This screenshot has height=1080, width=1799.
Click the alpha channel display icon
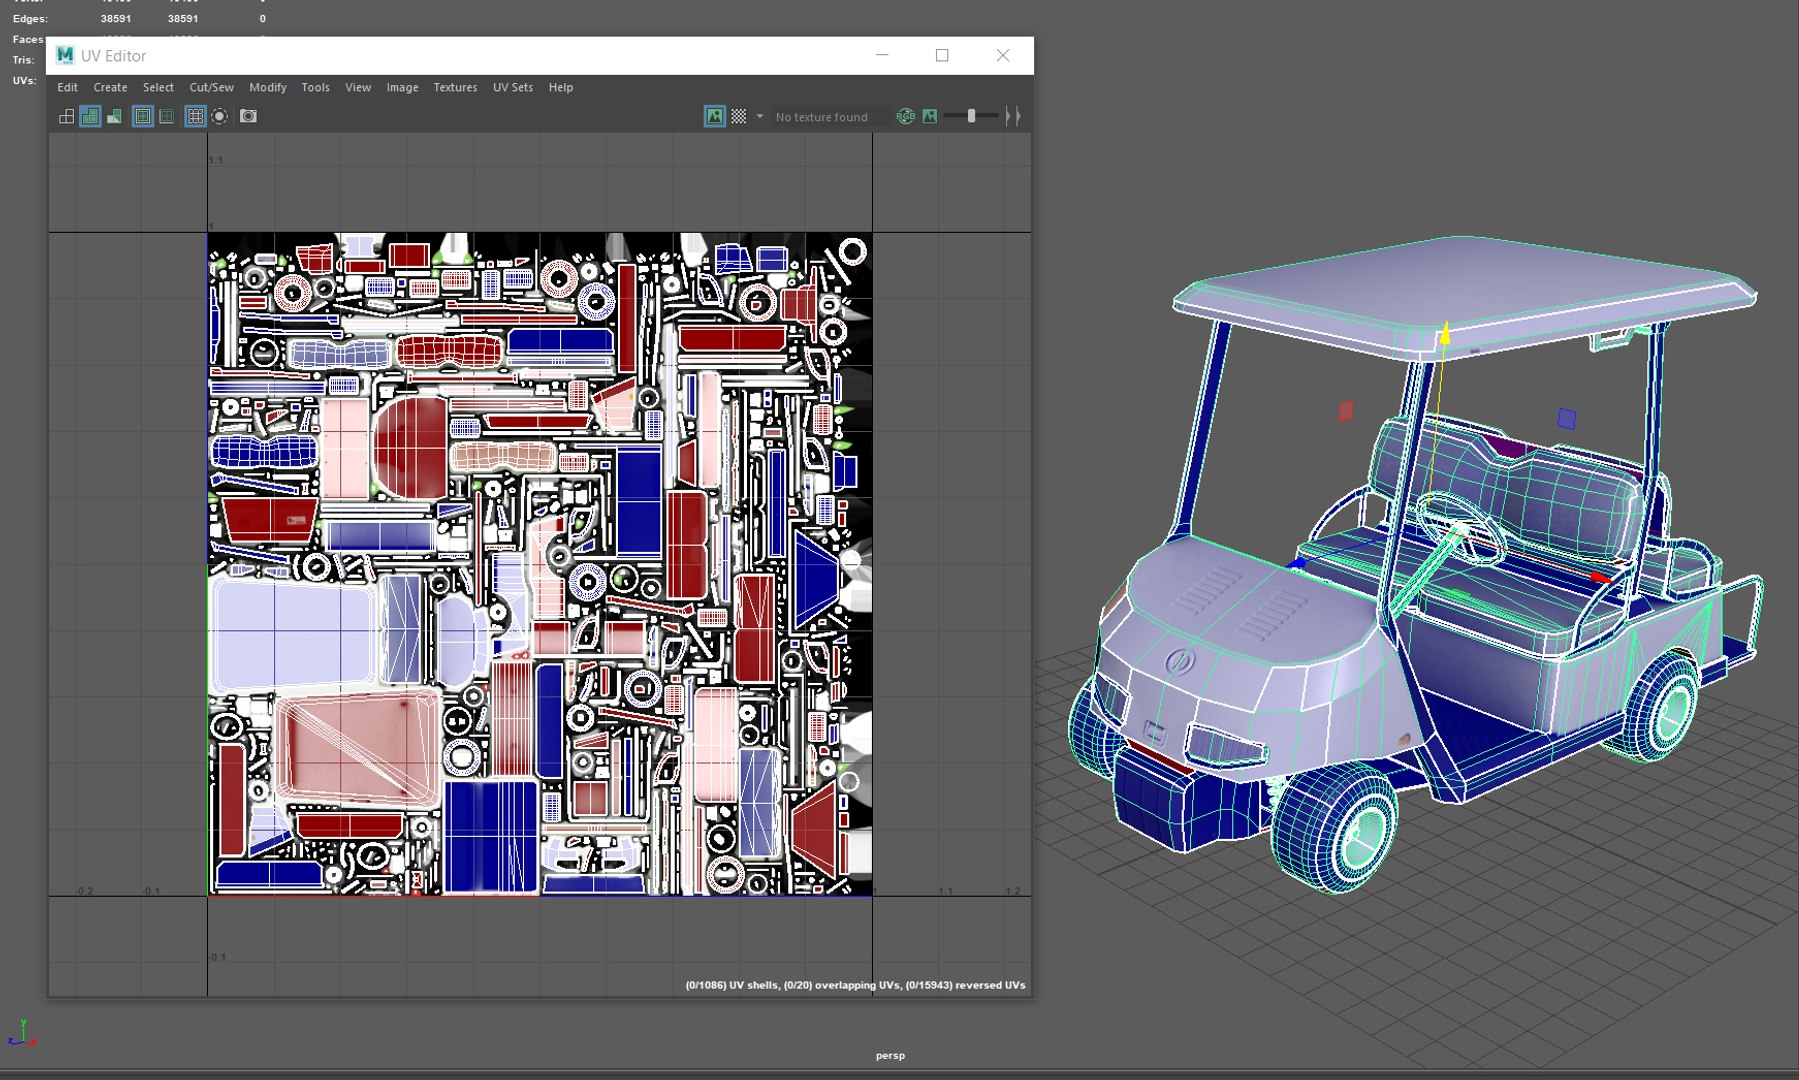[930, 116]
